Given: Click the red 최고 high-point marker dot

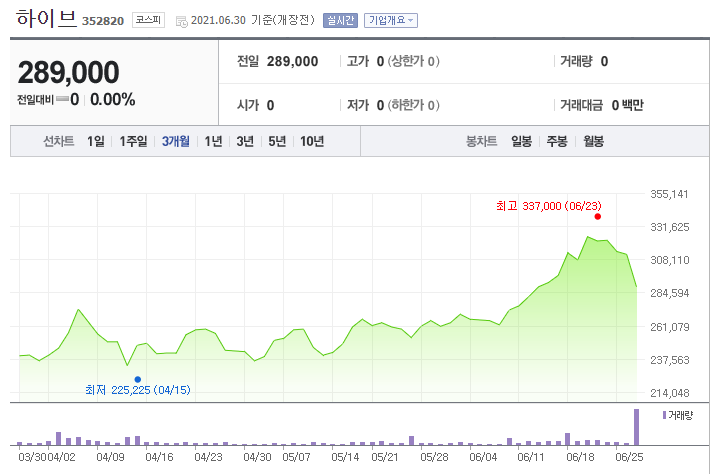Looking at the screenshot, I should click(x=598, y=216).
